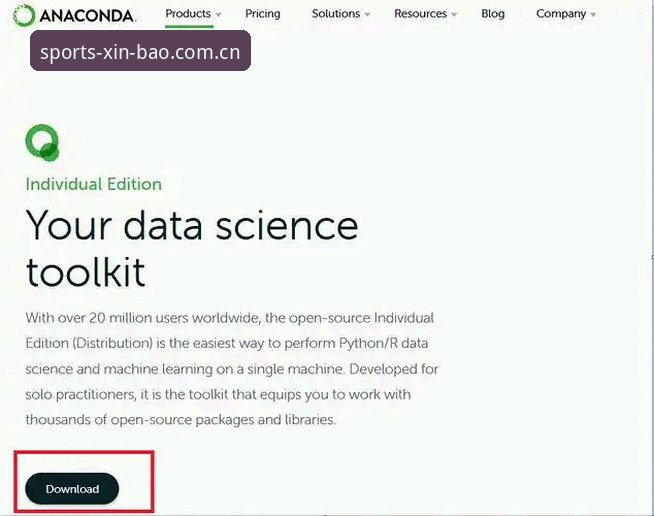Visit the Blog link
654x516 pixels.
pyautogui.click(x=493, y=14)
